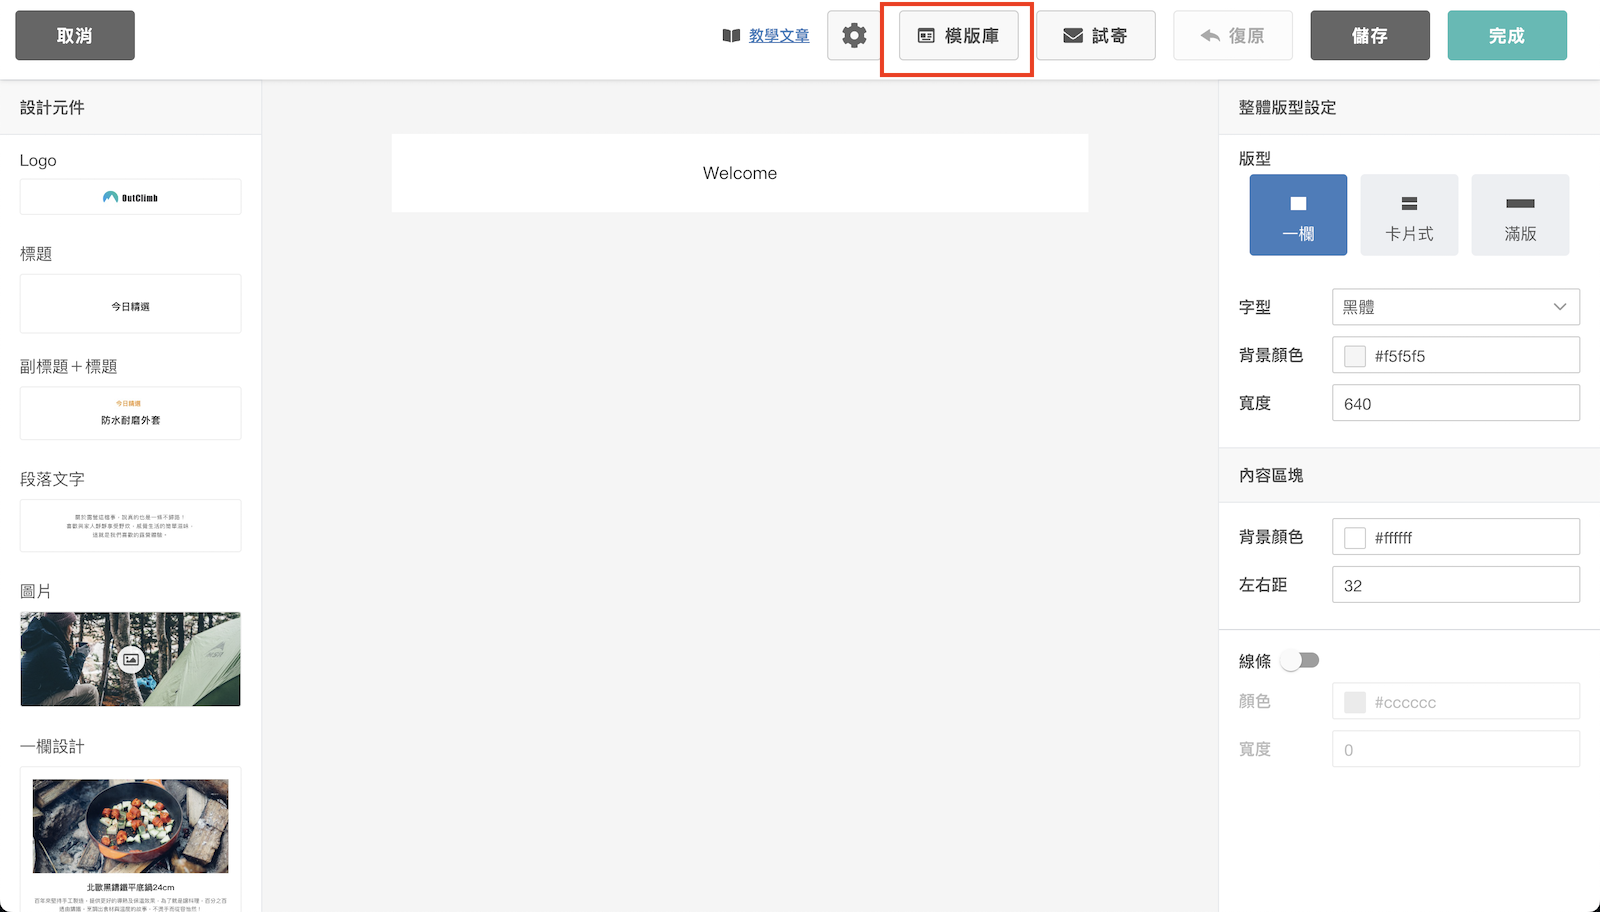Click the 復原 undo button

[1232, 36]
